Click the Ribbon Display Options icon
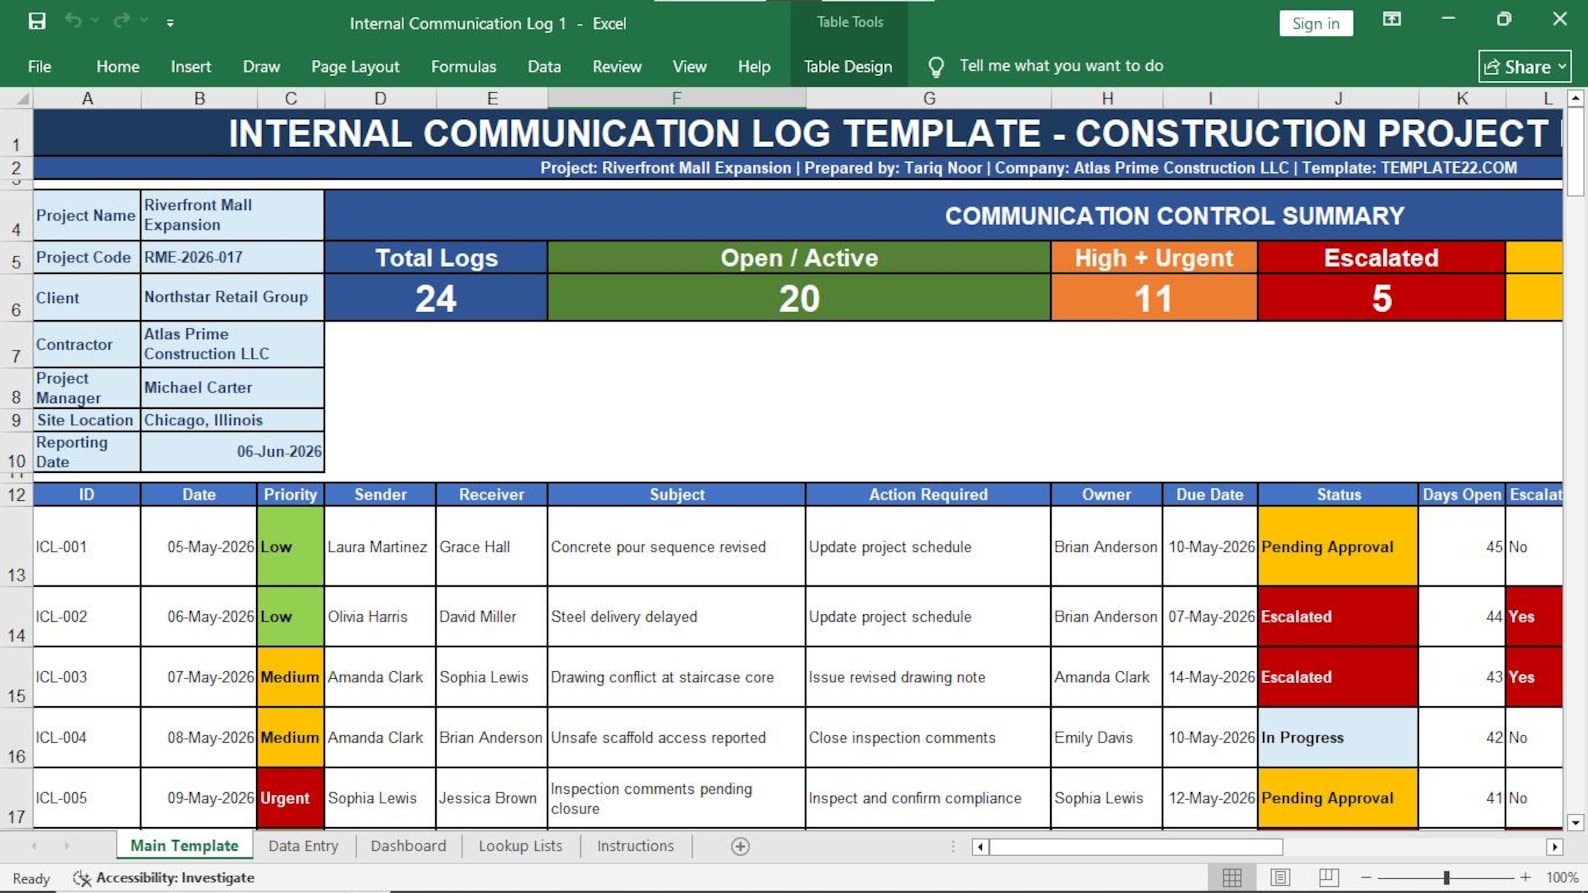The image size is (1588, 893). (x=1392, y=20)
